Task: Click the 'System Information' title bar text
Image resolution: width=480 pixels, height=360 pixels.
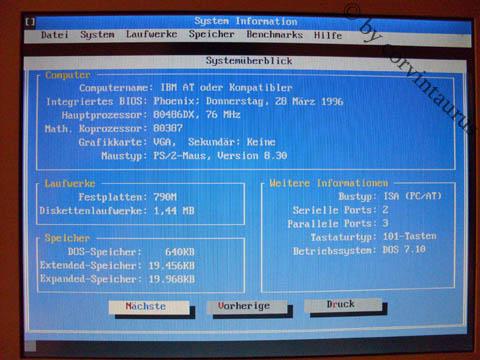Action: [x=246, y=21]
